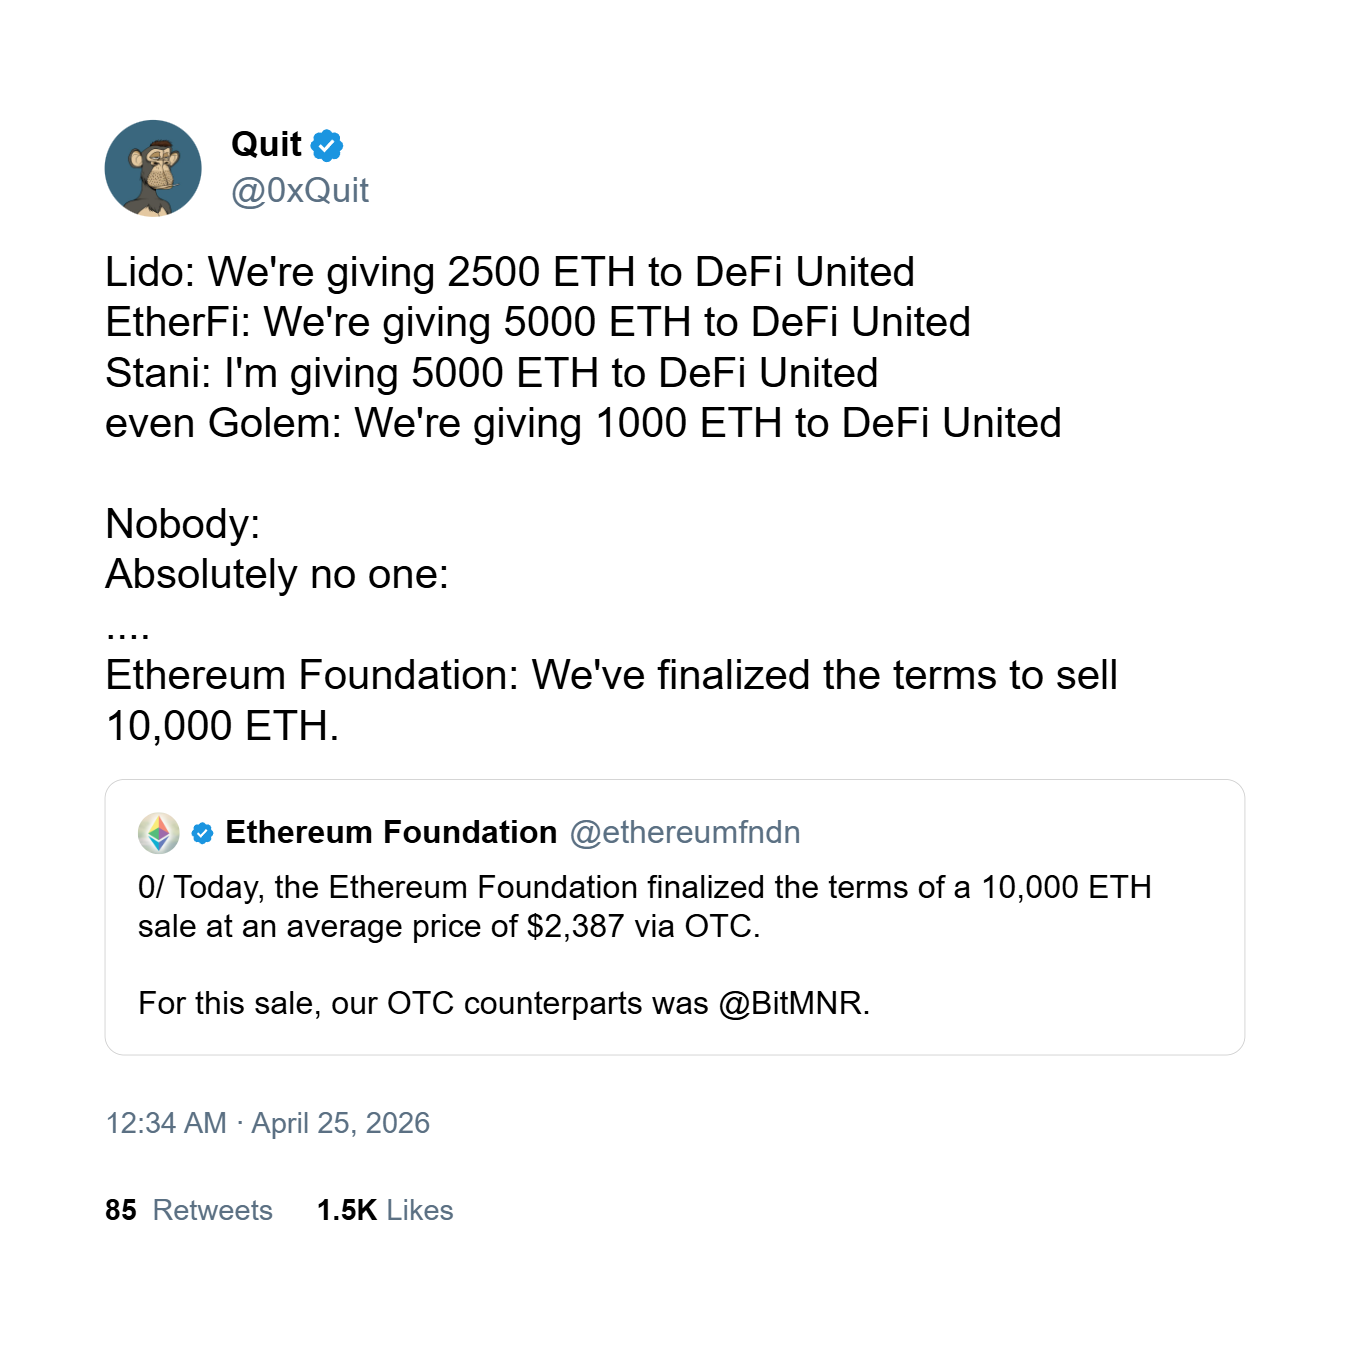Open the Quit display name
This screenshot has width=1350, height=1350.
tap(266, 145)
